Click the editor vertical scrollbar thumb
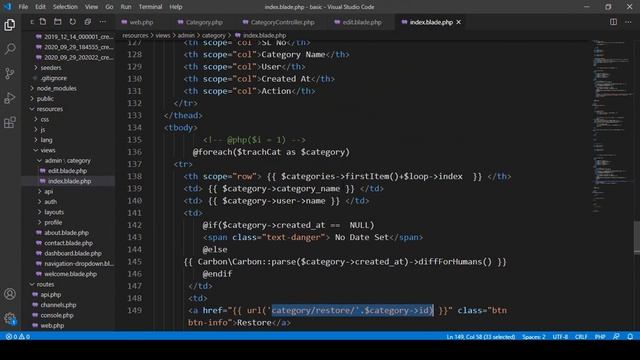640x360 pixels. coord(637,238)
